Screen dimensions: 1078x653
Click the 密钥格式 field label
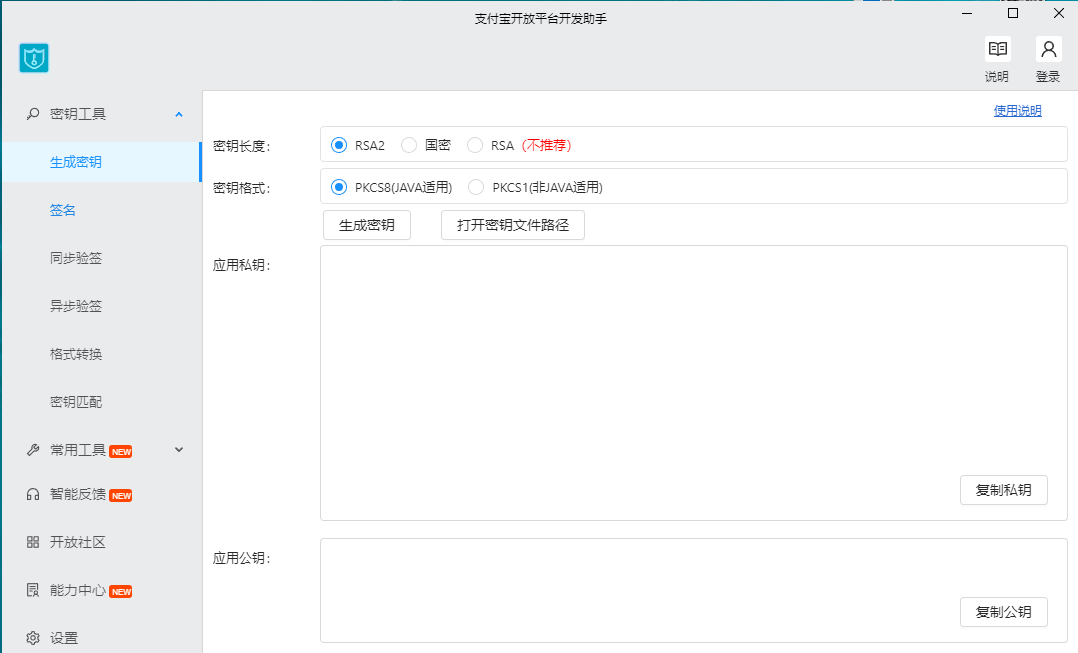pyautogui.click(x=242, y=188)
